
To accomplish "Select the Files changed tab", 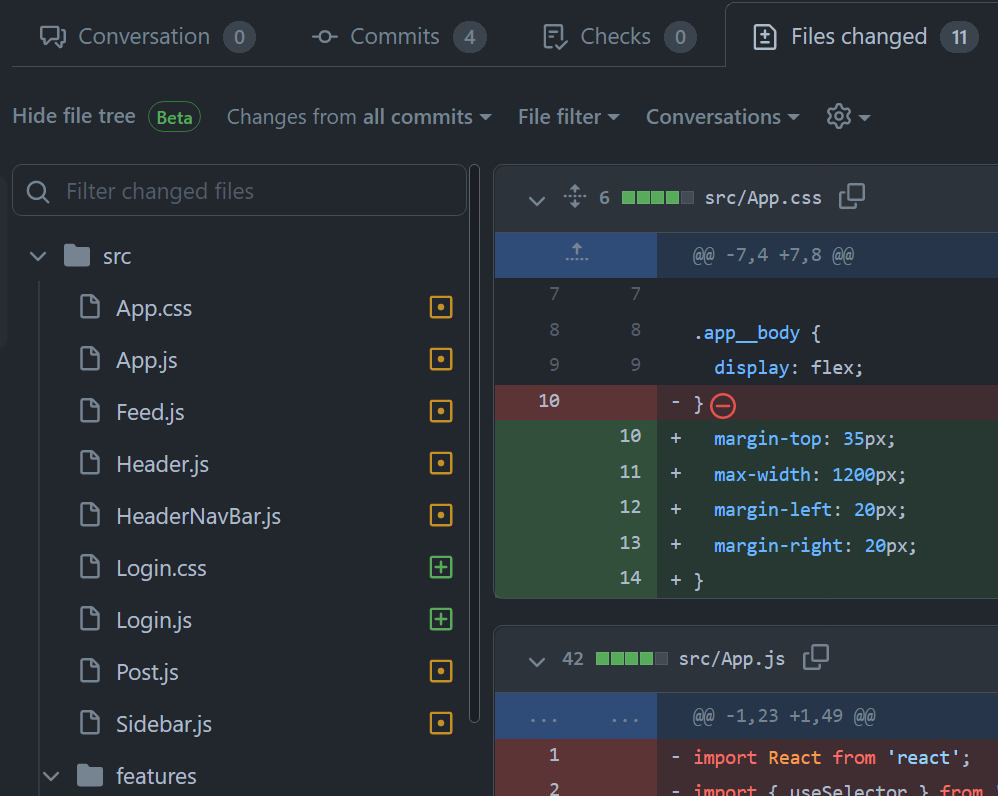I will tap(865, 37).
